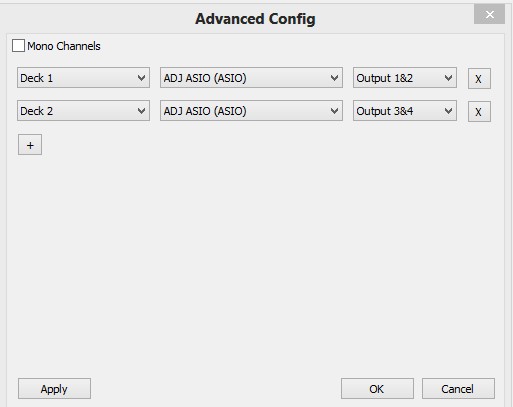513x407 pixels.
Task: Change the Output 1&2 channel selection
Action: tap(405, 78)
